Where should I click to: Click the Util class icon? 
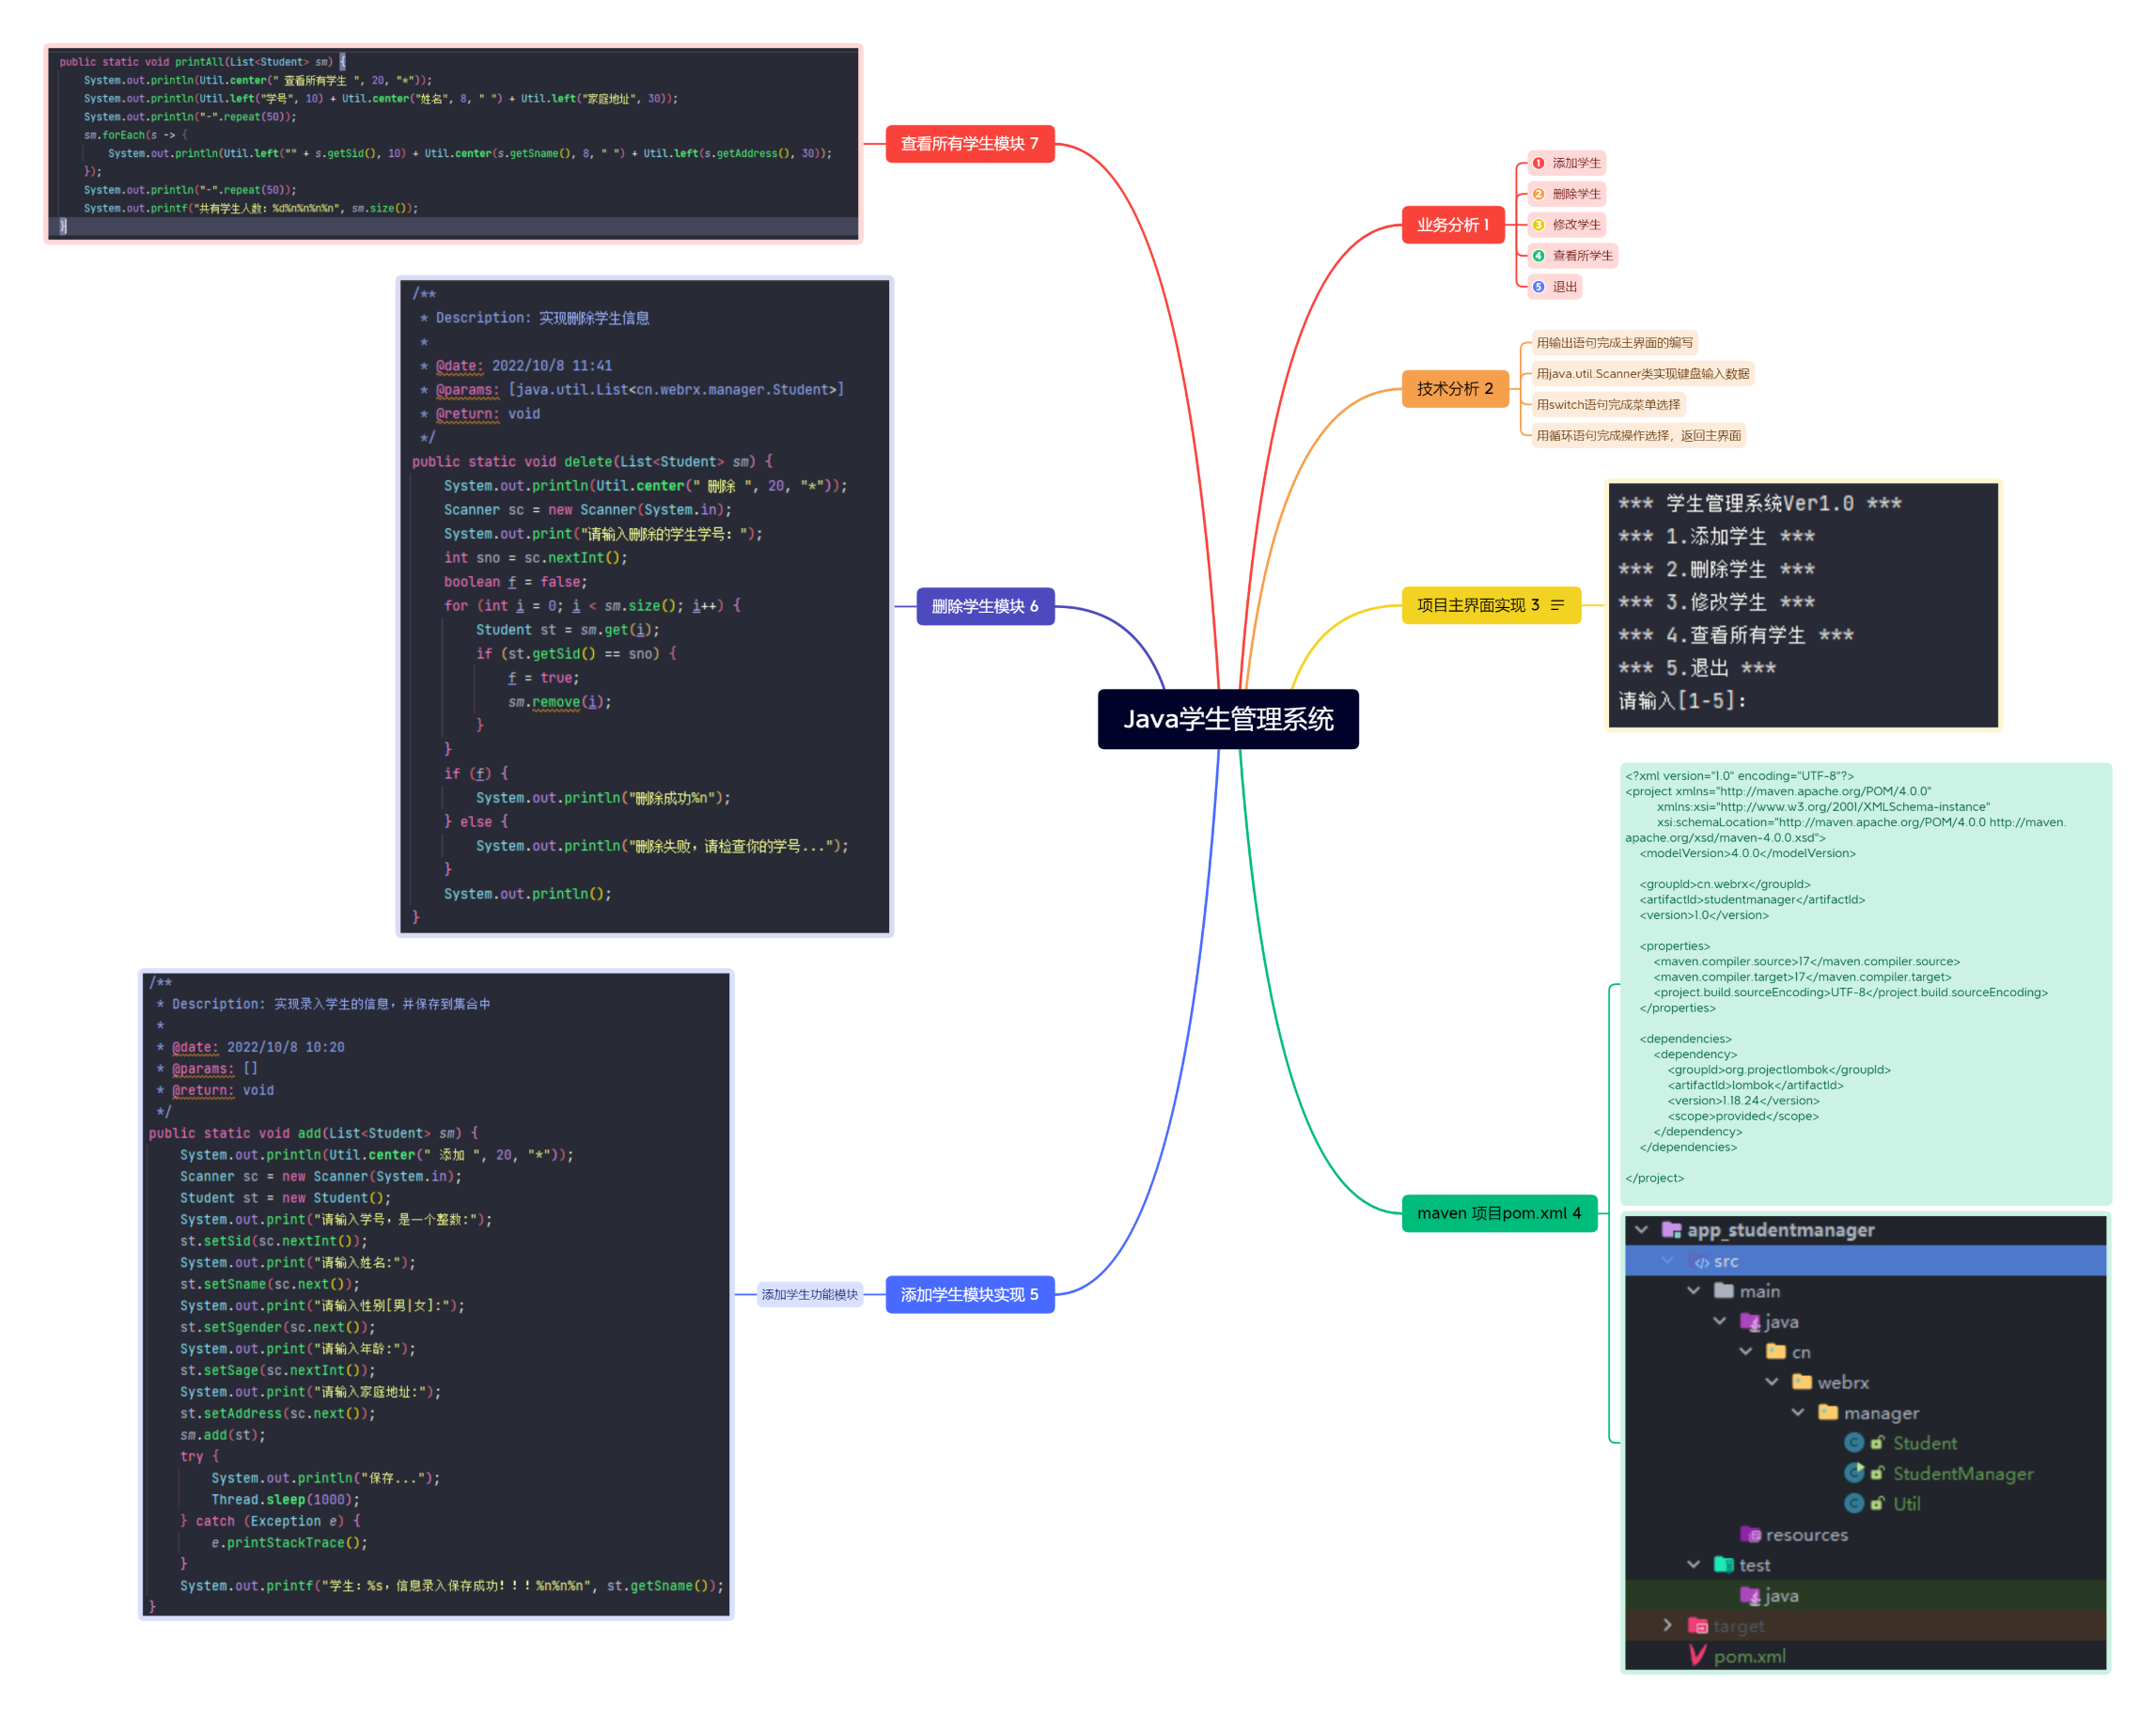click(x=1854, y=1504)
